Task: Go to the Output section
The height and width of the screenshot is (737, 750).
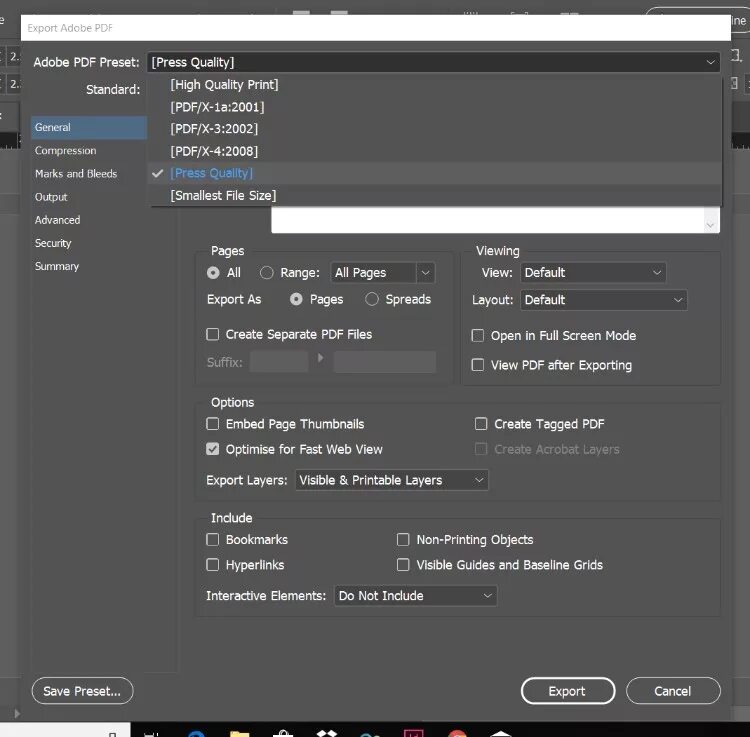Action: point(51,197)
